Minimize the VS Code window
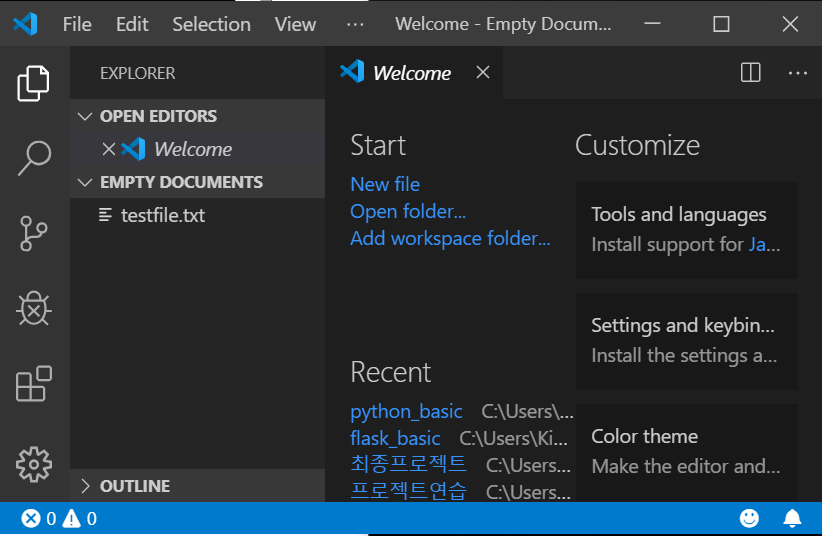 click(652, 24)
